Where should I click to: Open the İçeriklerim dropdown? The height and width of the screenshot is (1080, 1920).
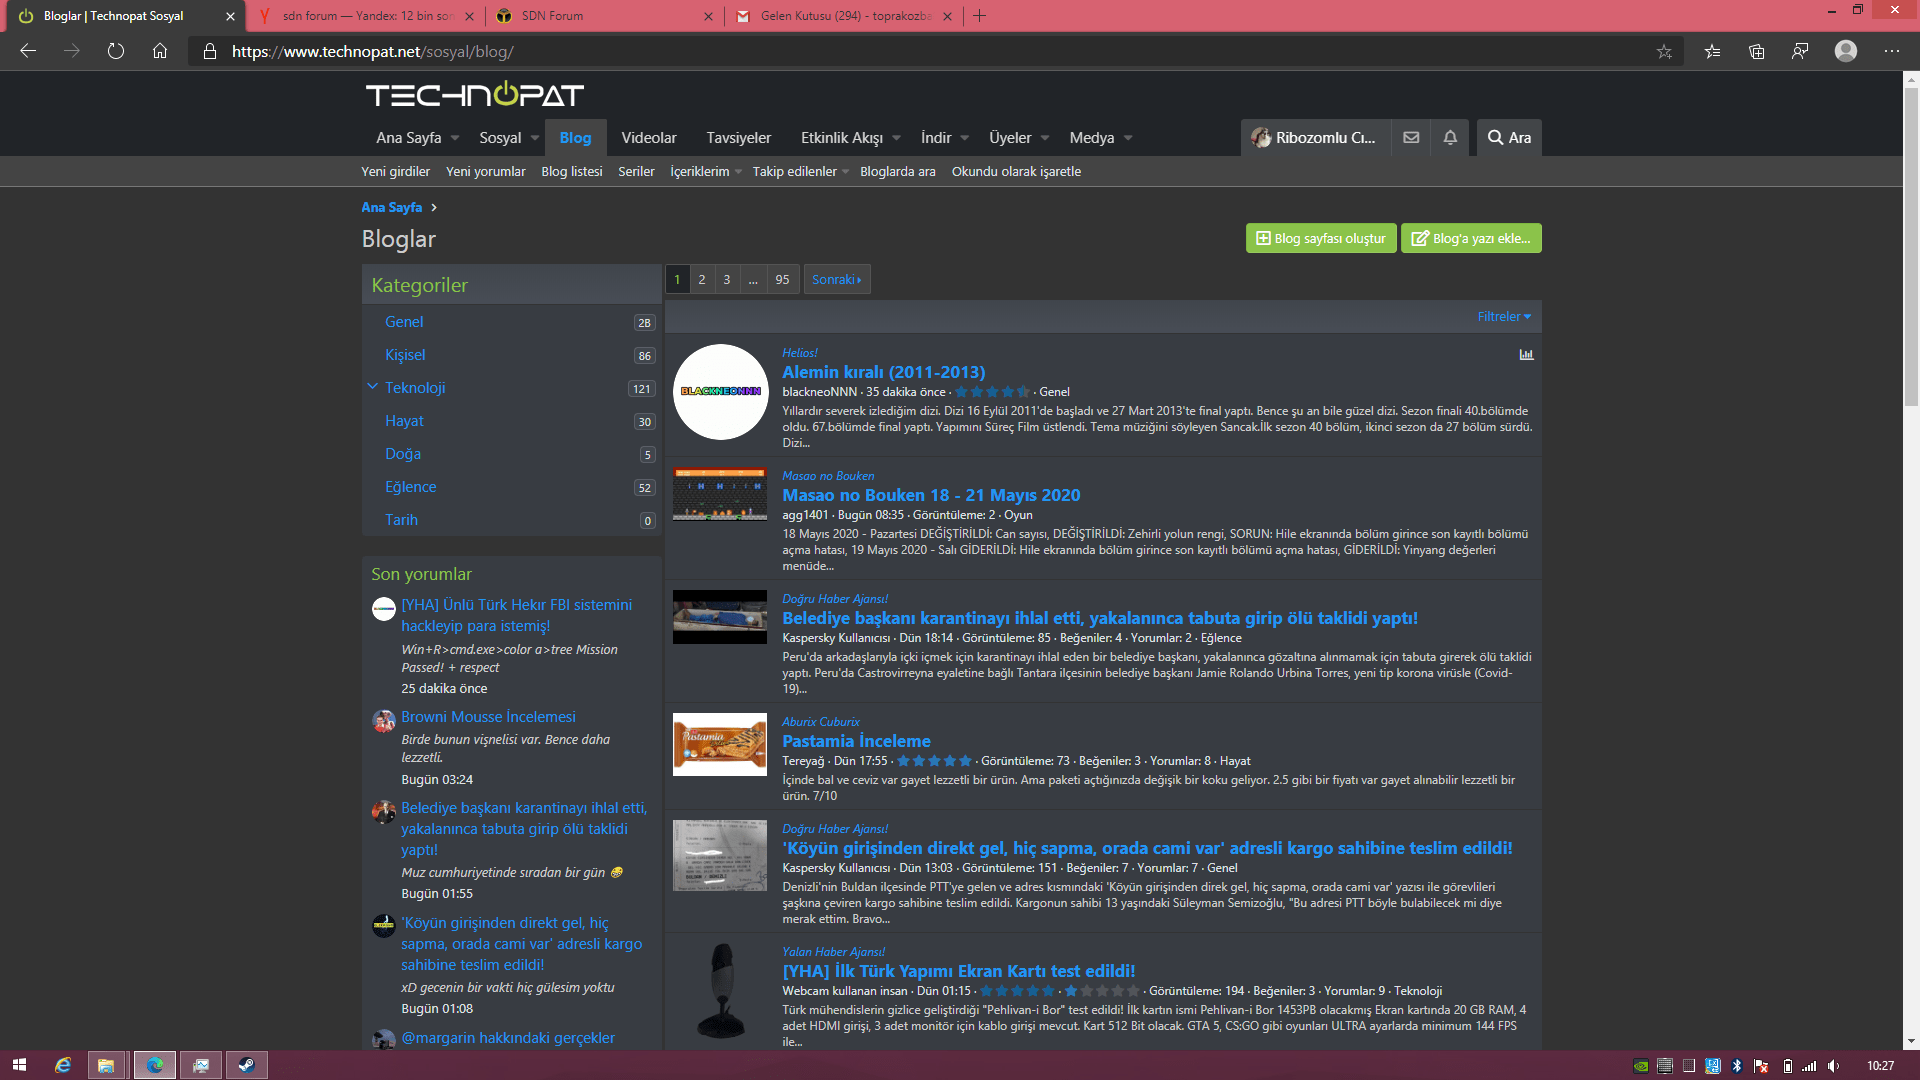706,171
